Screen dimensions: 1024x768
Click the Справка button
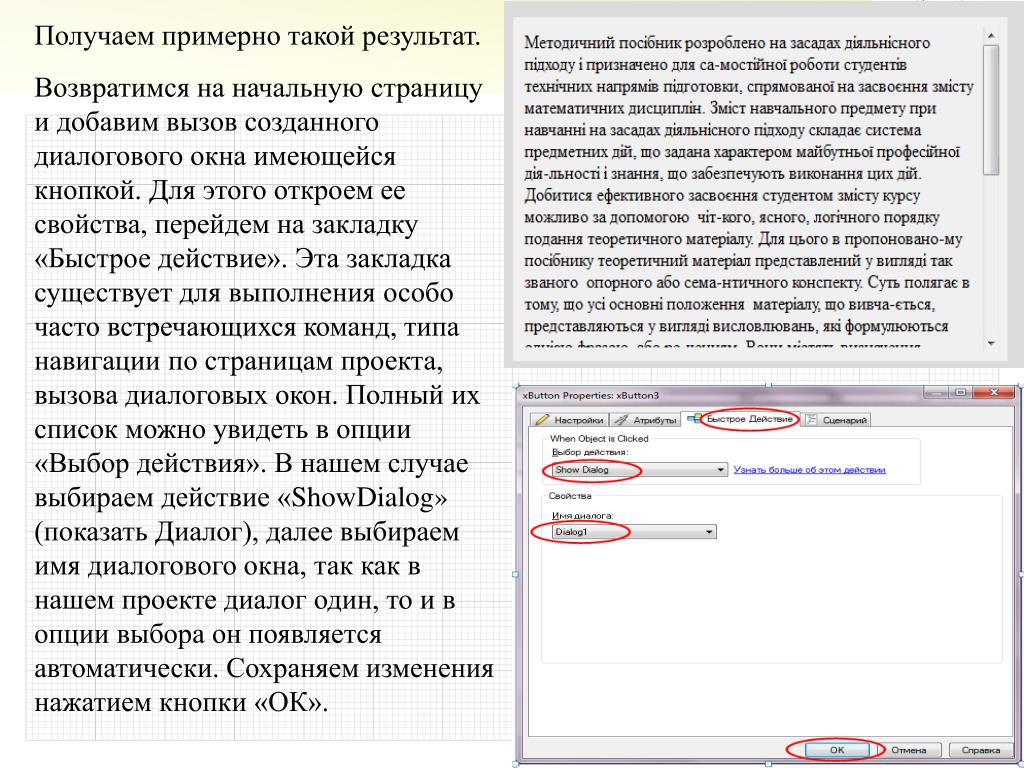(980, 750)
